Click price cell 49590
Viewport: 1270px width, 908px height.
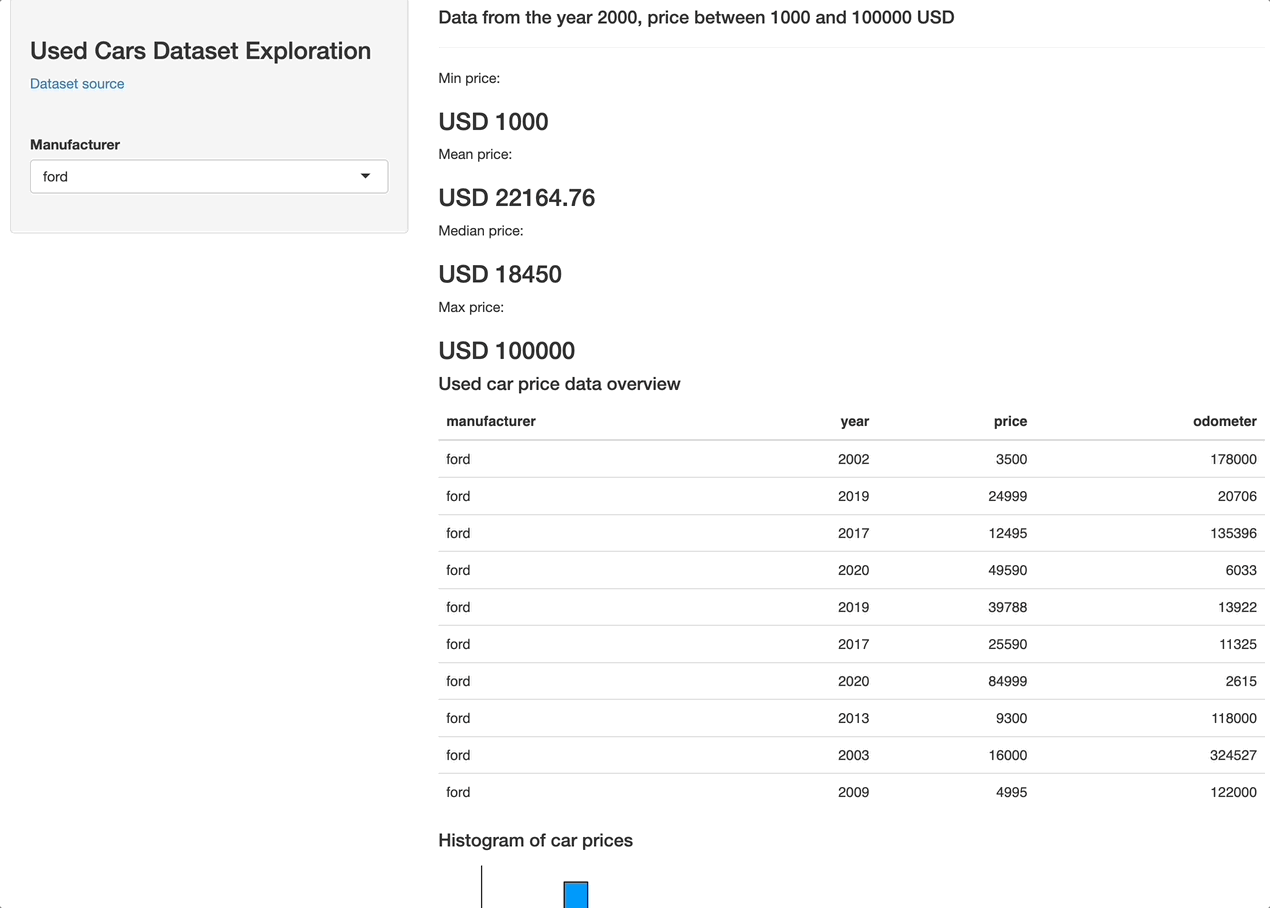point(1008,570)
